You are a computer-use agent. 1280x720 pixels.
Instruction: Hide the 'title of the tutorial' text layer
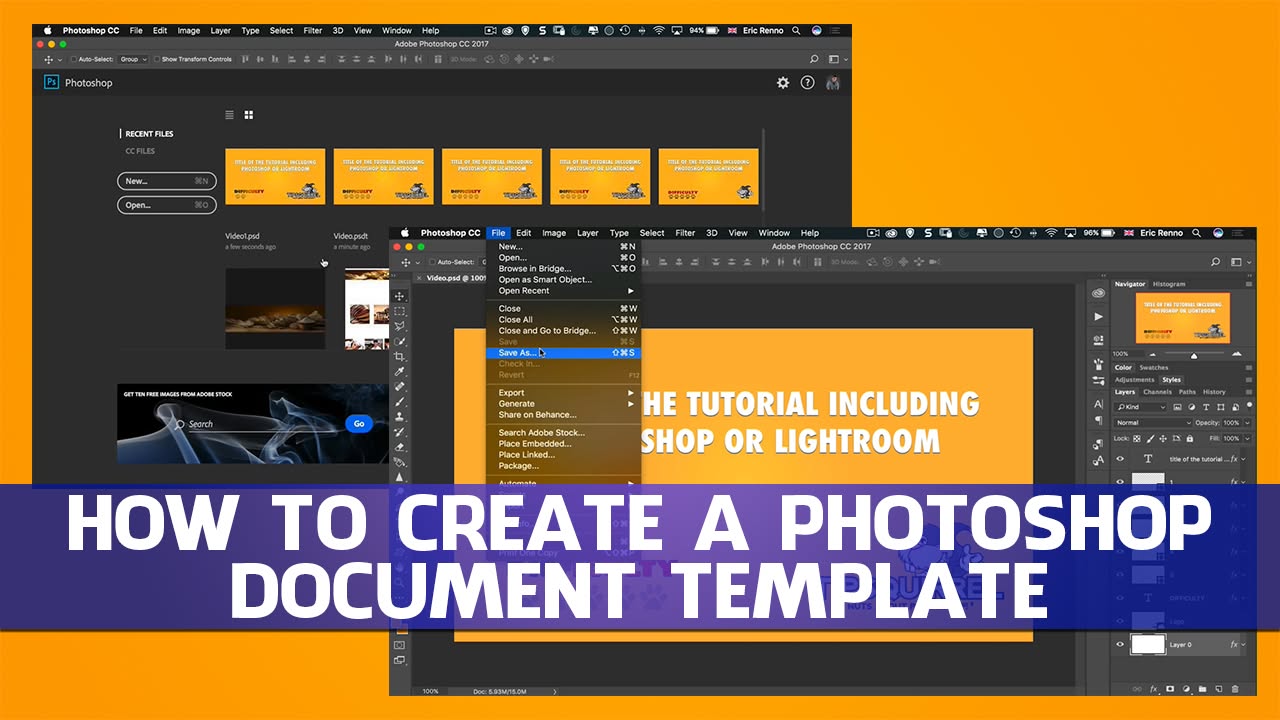[1120, 459]
